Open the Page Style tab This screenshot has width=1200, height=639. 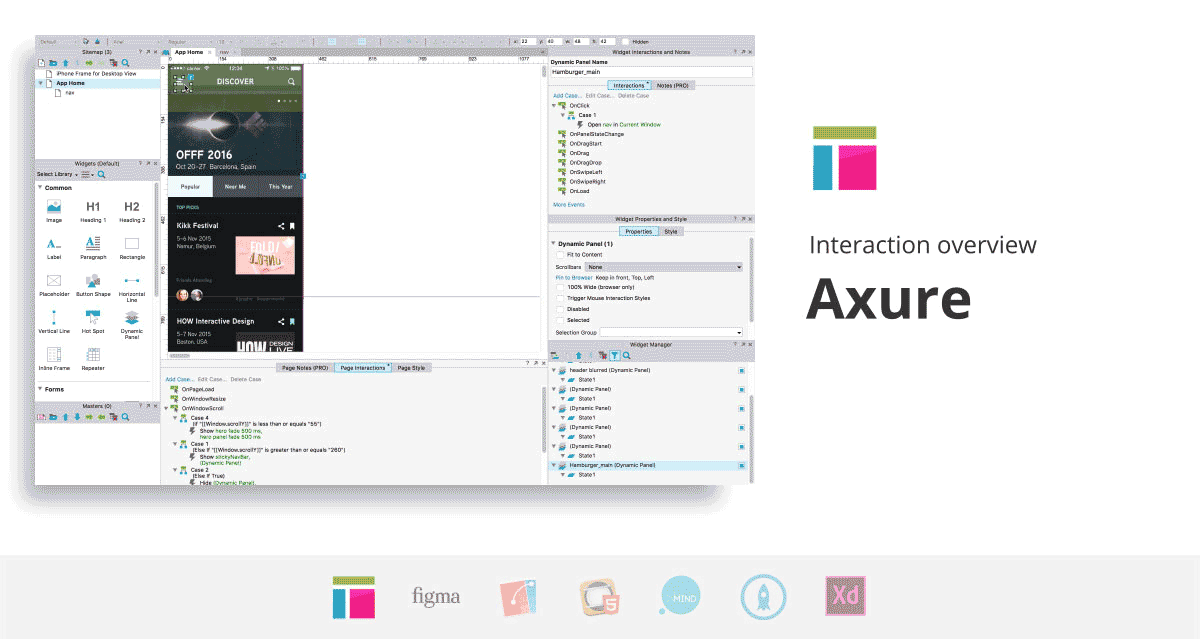click(412, 368)
